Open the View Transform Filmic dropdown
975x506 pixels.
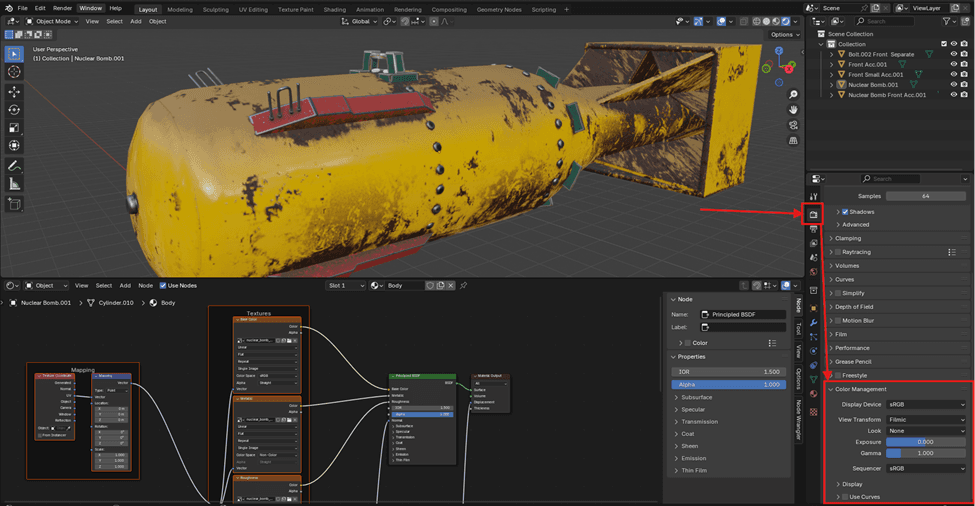927,419
